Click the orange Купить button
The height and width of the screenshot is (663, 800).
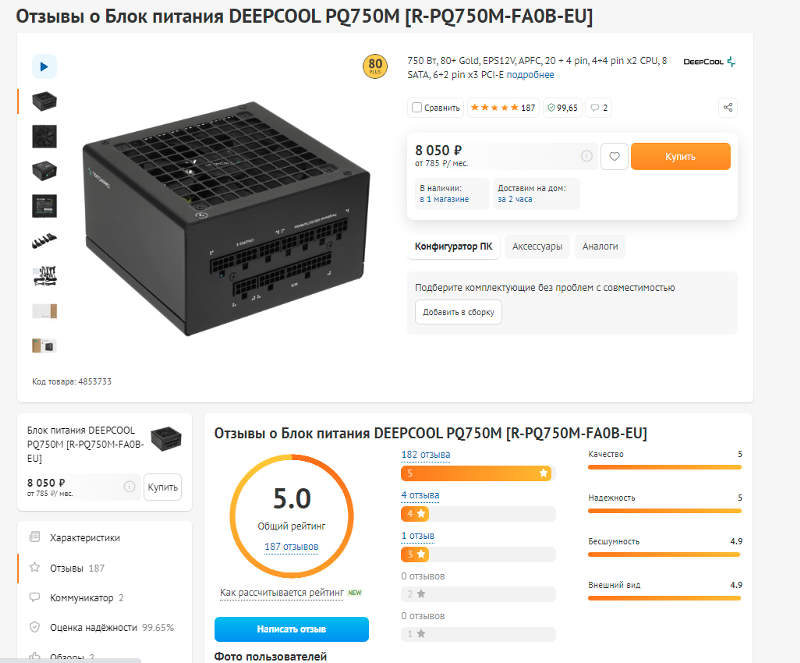681,157
